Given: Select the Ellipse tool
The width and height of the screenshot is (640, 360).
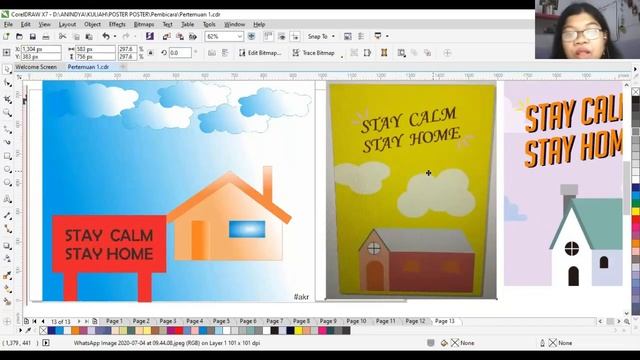Looking at the screenshot, I should [x=7, y=169].
